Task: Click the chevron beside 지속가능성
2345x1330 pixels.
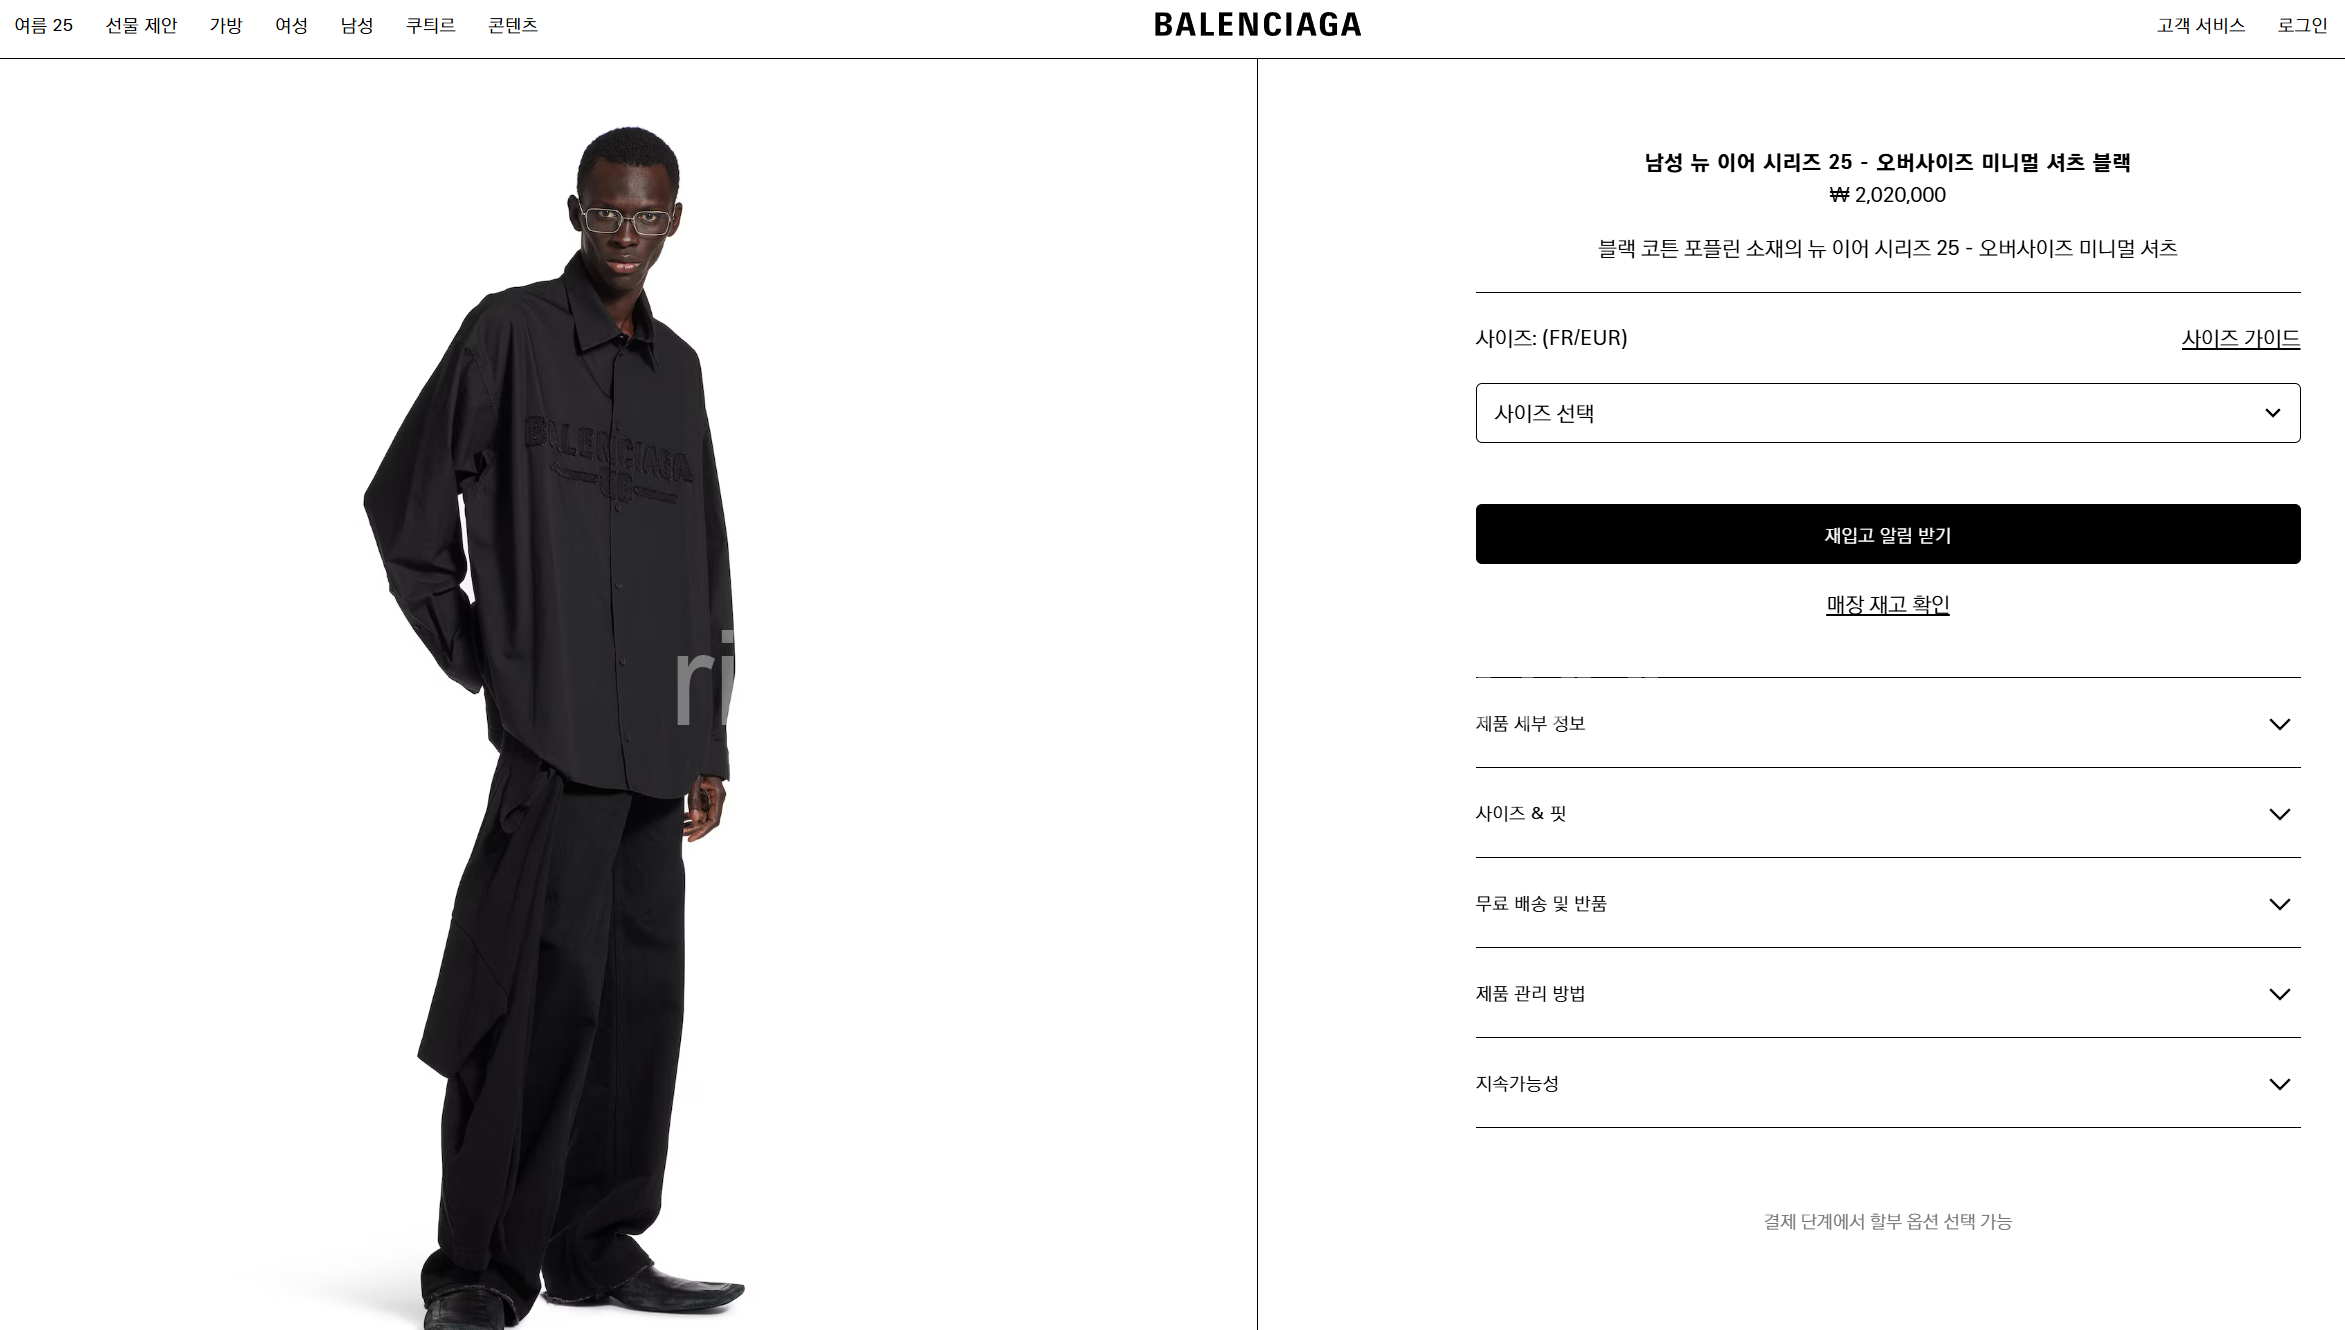Action: point(2279,1084)
